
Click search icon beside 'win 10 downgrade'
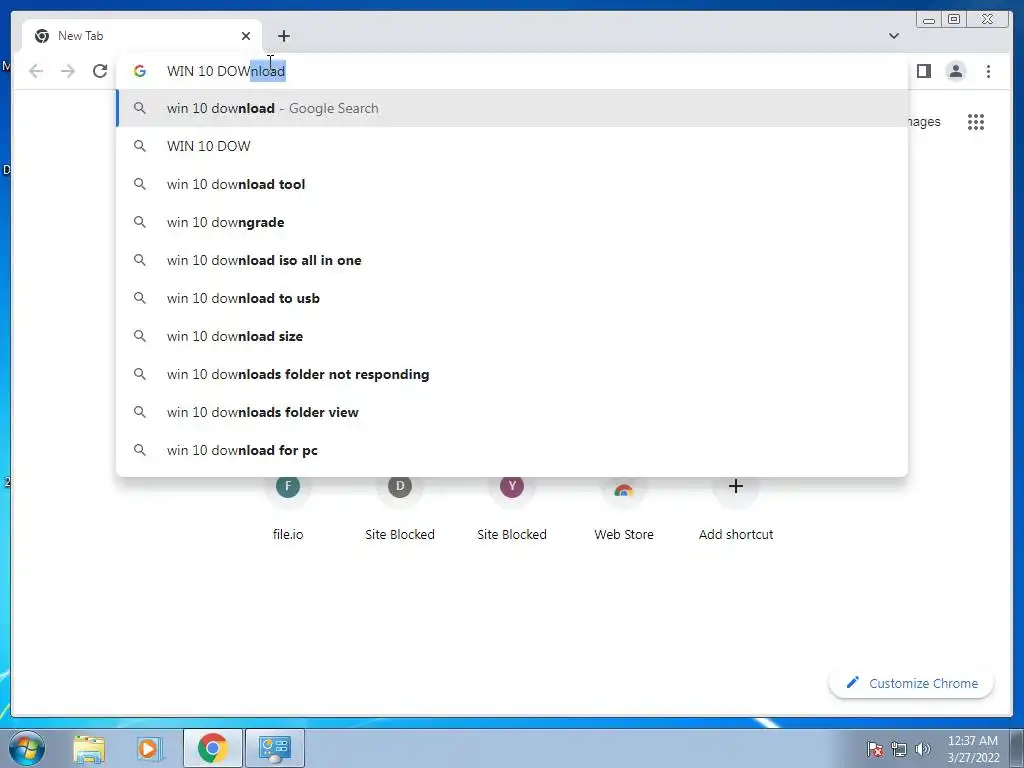(140, 222)
